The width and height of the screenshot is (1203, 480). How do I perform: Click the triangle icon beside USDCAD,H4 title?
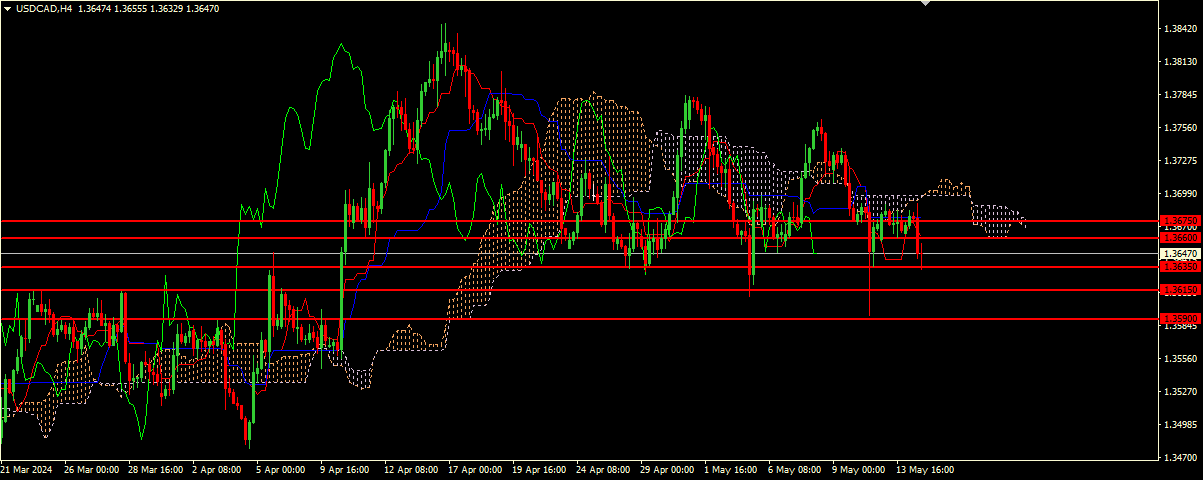(7, 8)
